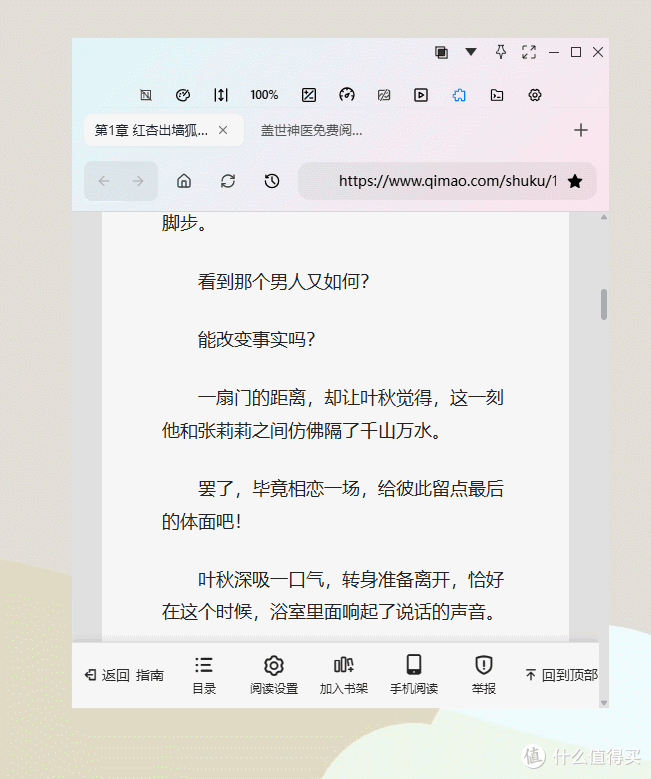Open the 指南 guide link
The height and width of the screenshot is (779, 651).
point(150,675)
